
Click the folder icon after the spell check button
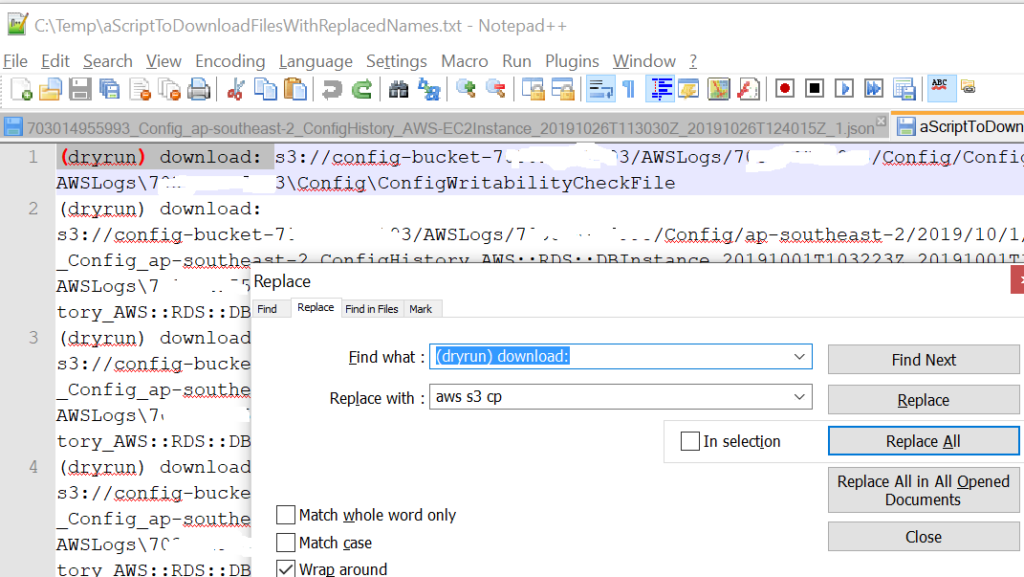click(968, 87)
